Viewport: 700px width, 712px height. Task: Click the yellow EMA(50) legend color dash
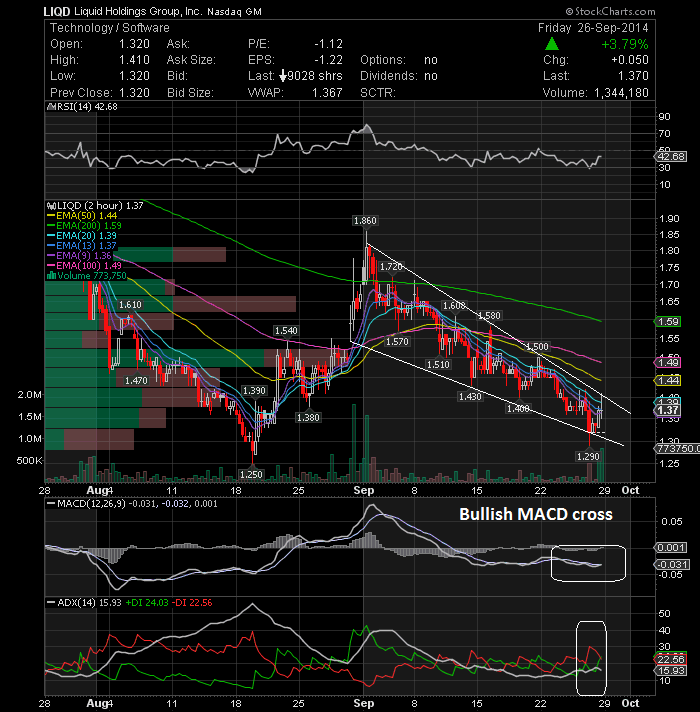[51, 216]
